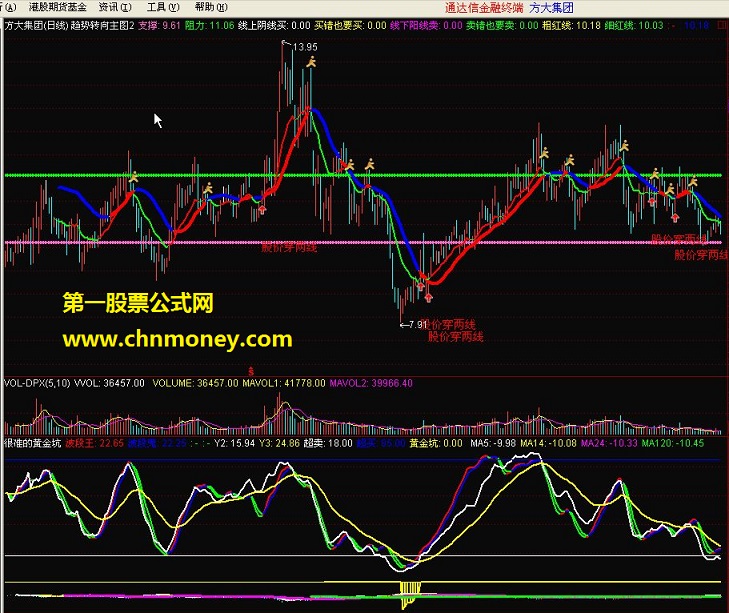Click the MA120: -10.45 value
Screen dimensions: 729x613
[x=673, y=443]
